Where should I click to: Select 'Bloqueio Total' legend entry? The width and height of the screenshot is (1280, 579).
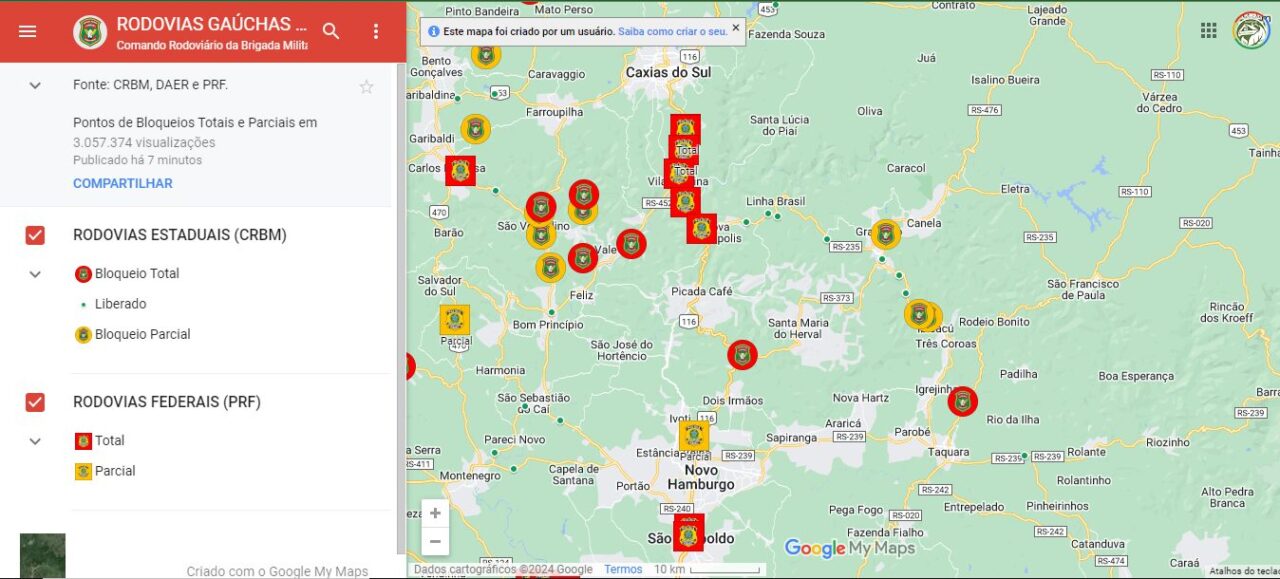pyautogui.click(x=127, y=273)
